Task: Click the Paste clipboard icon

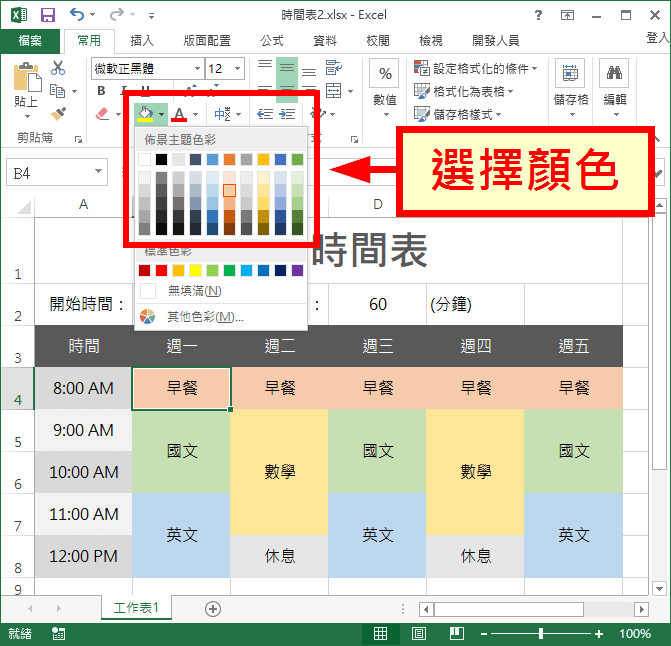Action: pyautogui.click(x=27, y=77)
